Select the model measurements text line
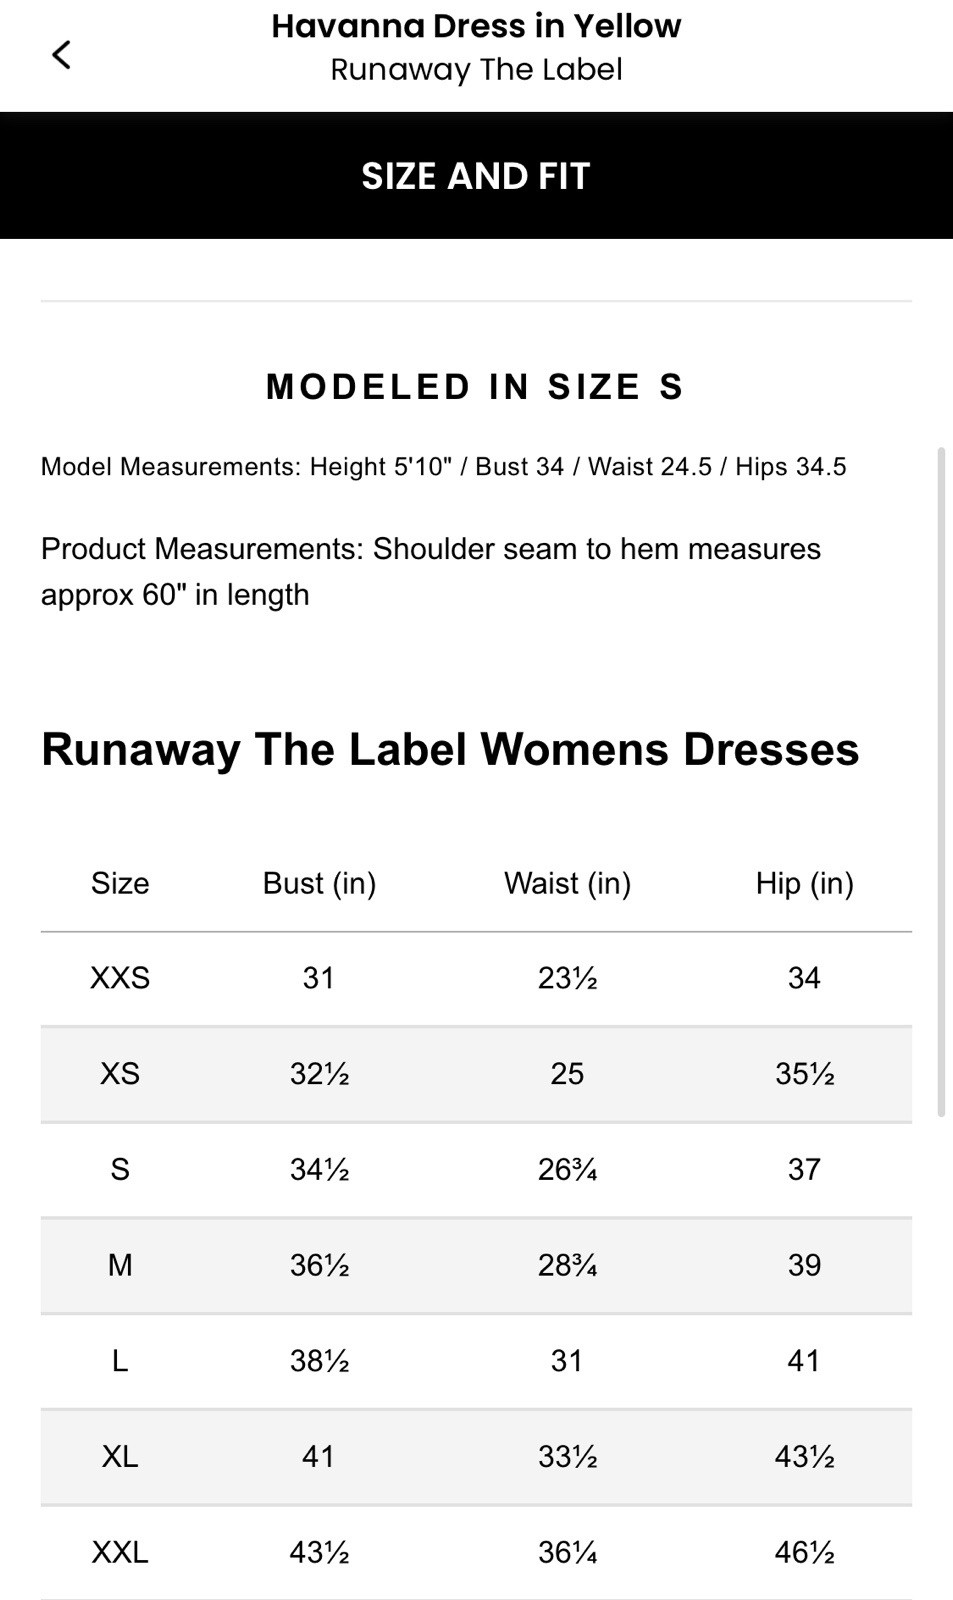The image size is (953, 1600). click(442, 466)
